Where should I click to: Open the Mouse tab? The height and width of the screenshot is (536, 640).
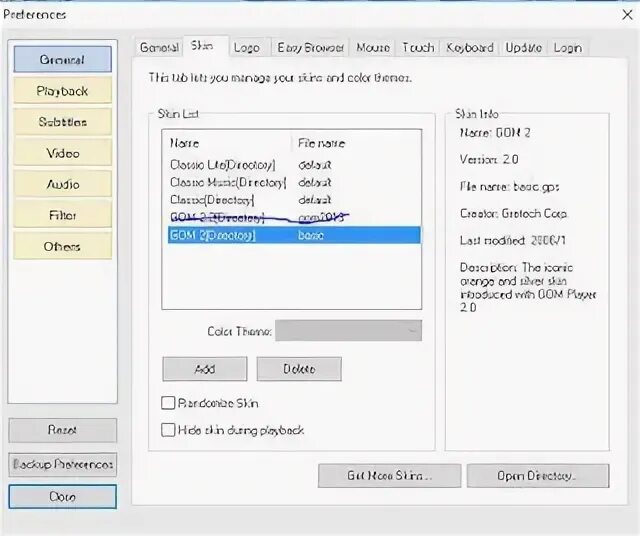click(x=373, y=47)
